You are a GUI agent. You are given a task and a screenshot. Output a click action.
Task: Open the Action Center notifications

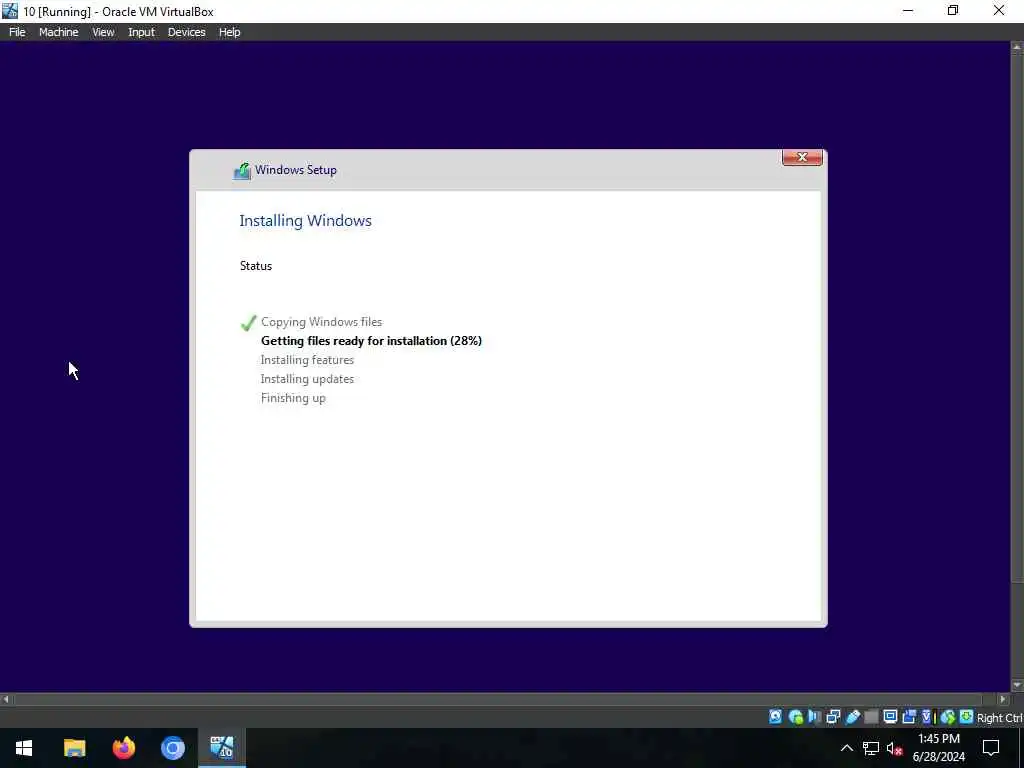pyautogui.click(x=991, y=748)
